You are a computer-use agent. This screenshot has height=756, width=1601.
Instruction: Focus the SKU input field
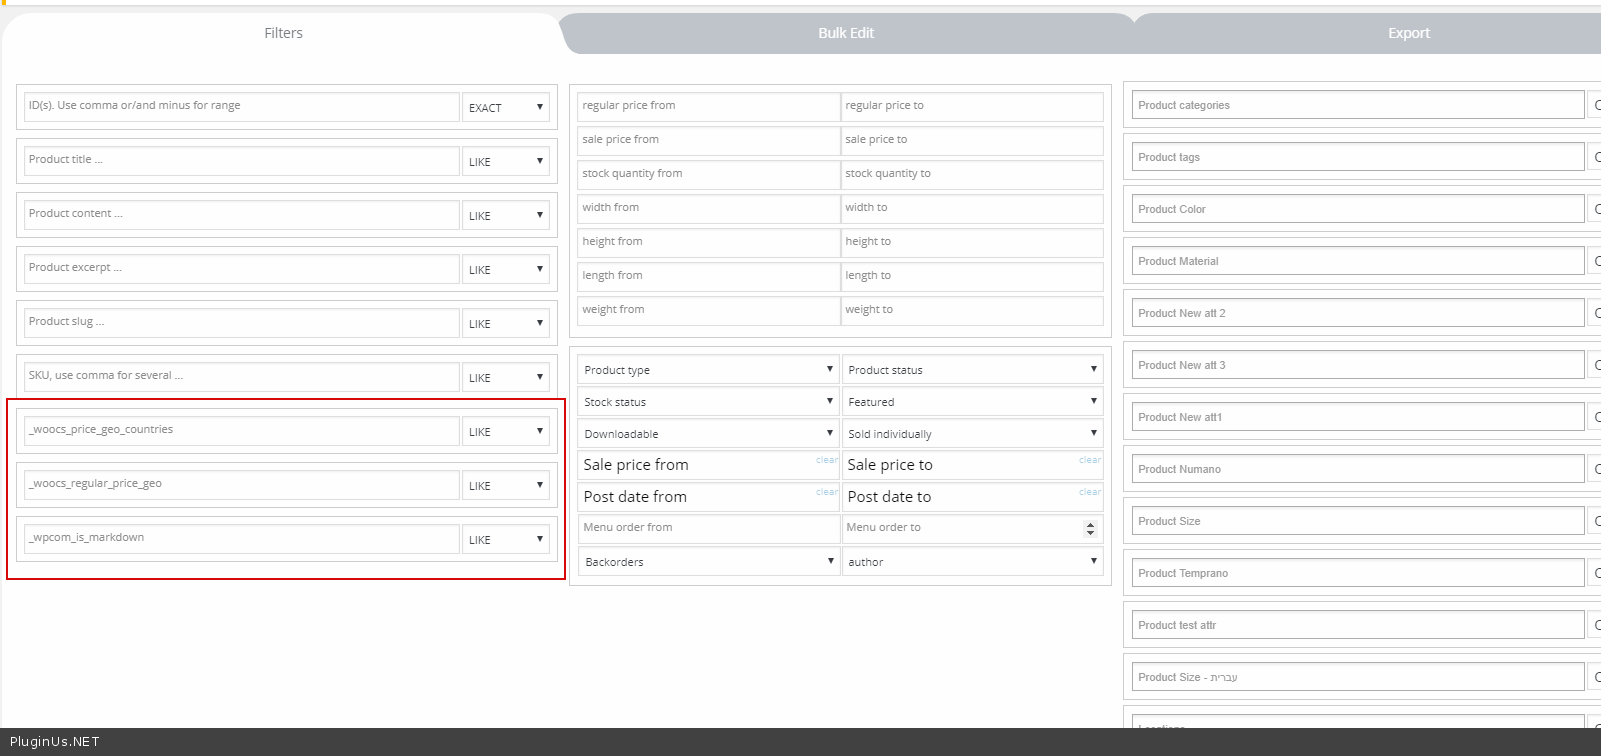click(x=240, y=376)
